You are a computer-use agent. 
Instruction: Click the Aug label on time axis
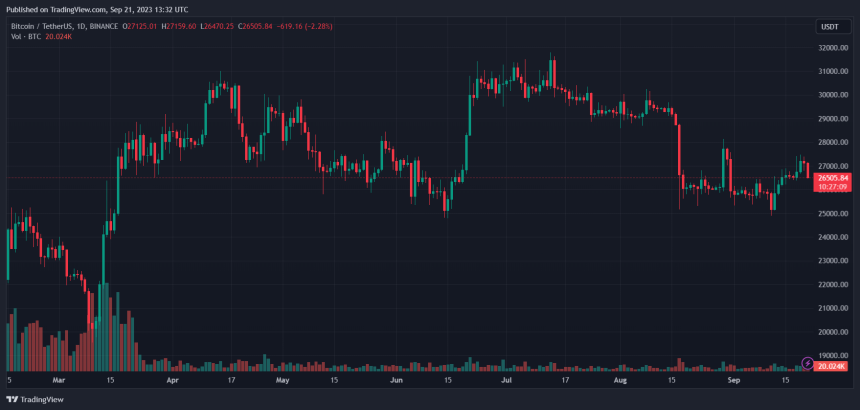621,381
